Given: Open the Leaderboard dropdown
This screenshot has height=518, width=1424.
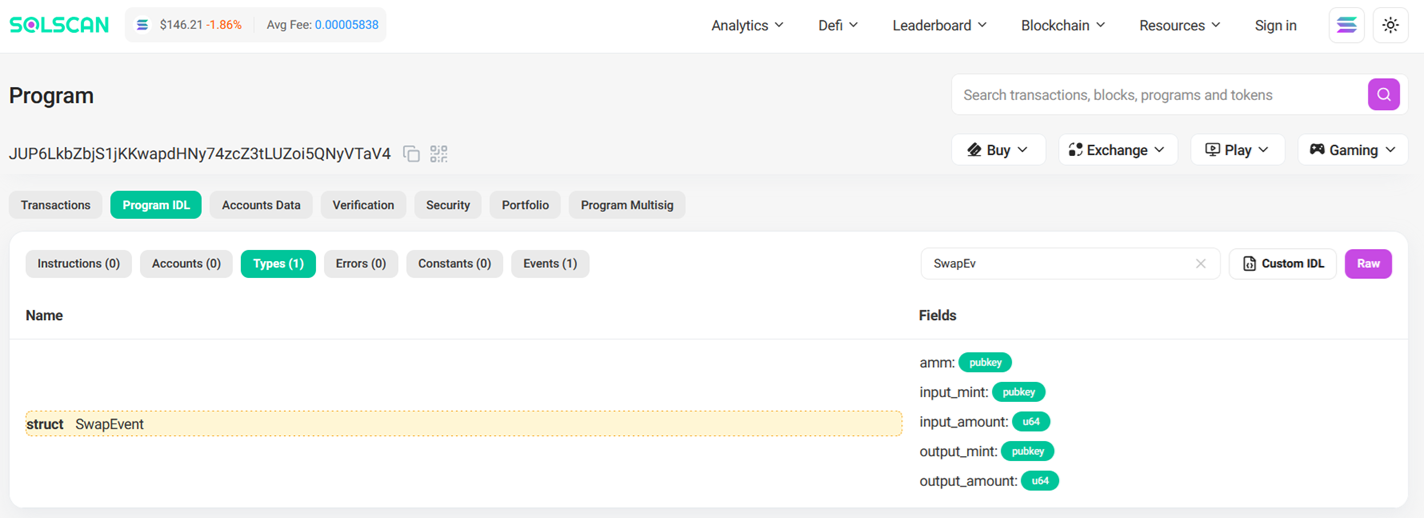Looking at the screenshot, I should coord(939,26).
